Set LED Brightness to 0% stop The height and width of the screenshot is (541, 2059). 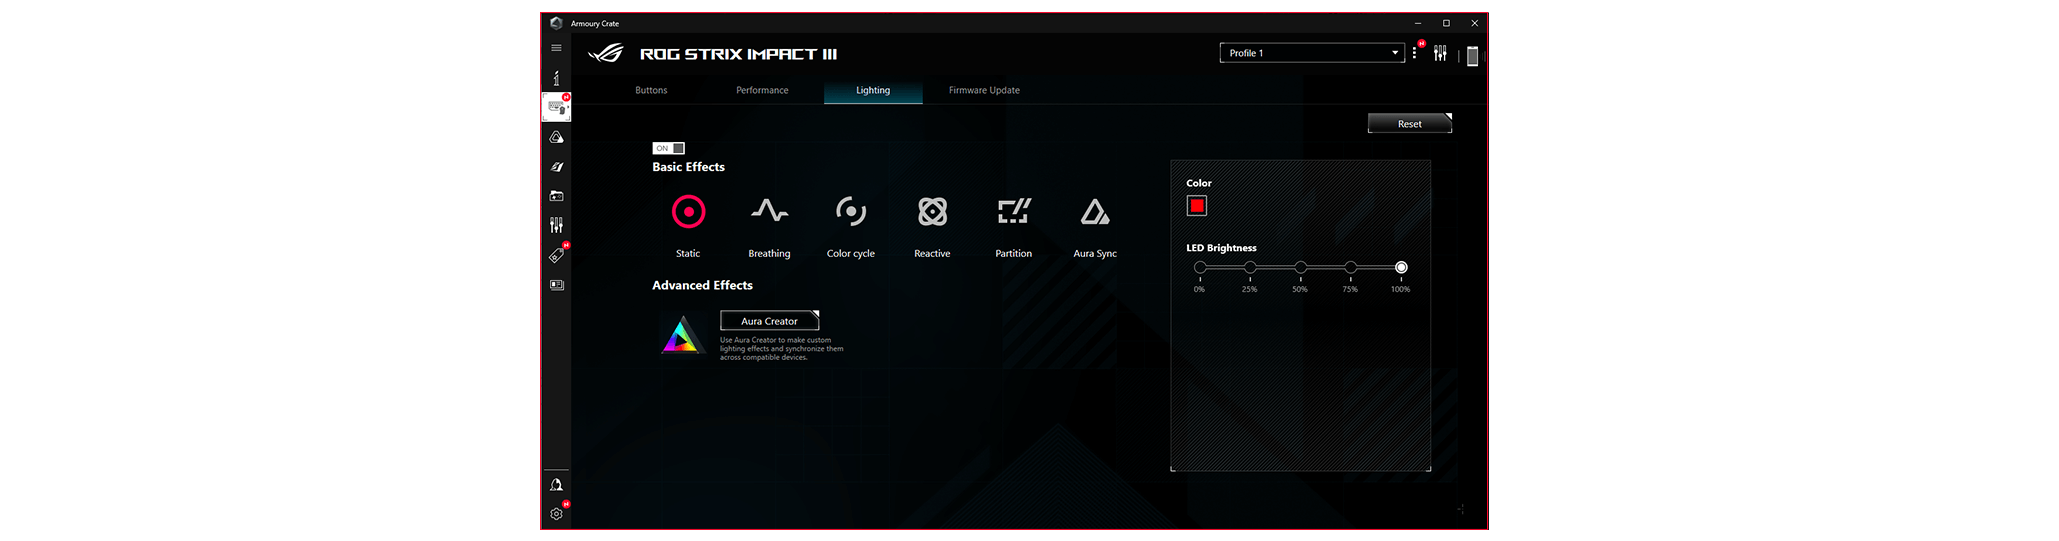(1200, 268)
